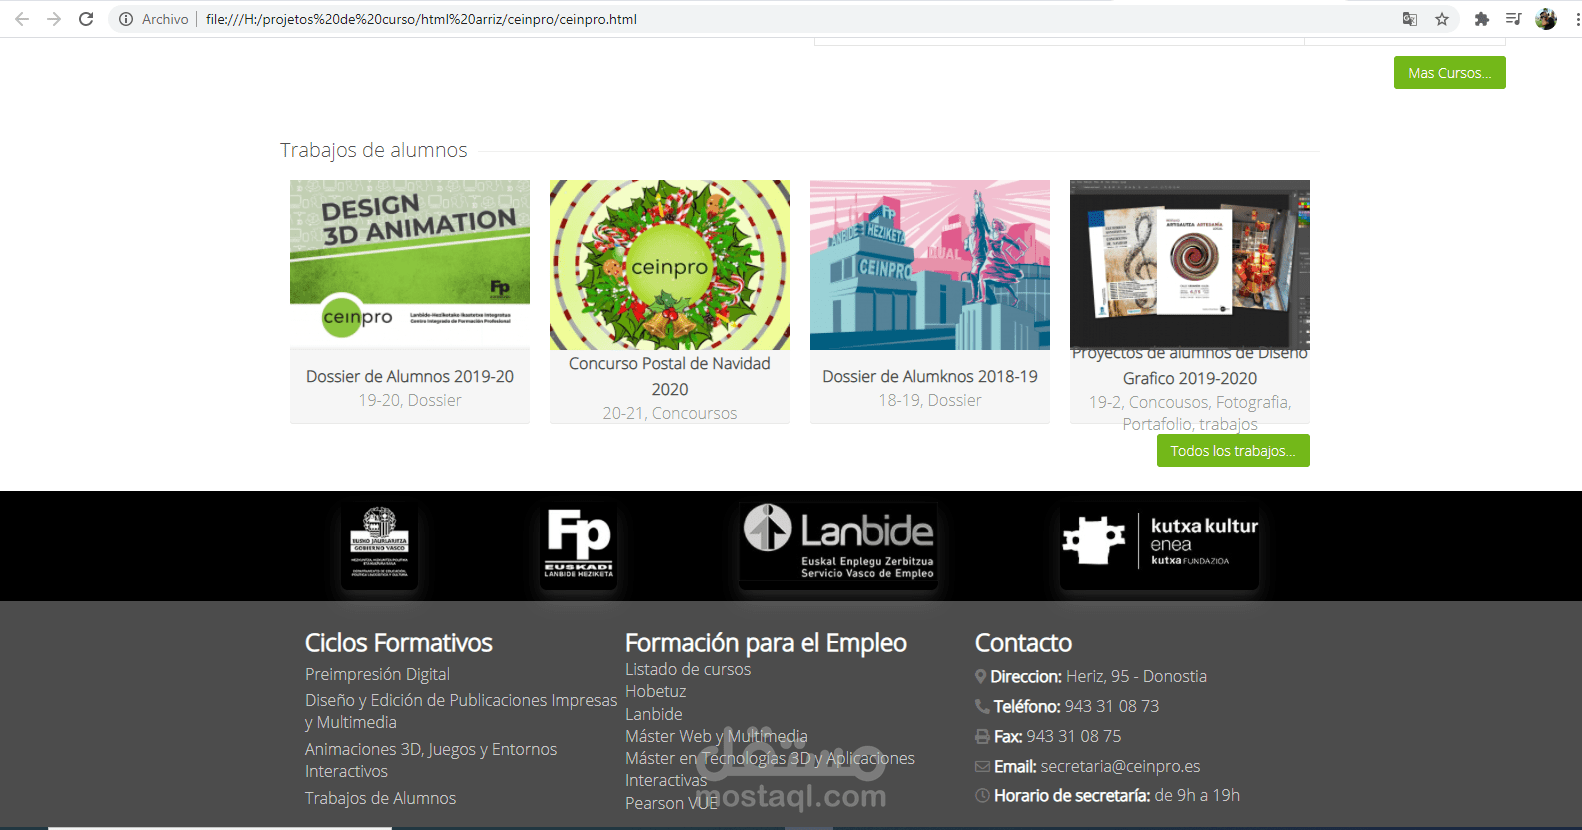The height and width of the screenshot is (830, 1582).
Task: Reload the page with the refresh icon
Action: coord(86,19)
